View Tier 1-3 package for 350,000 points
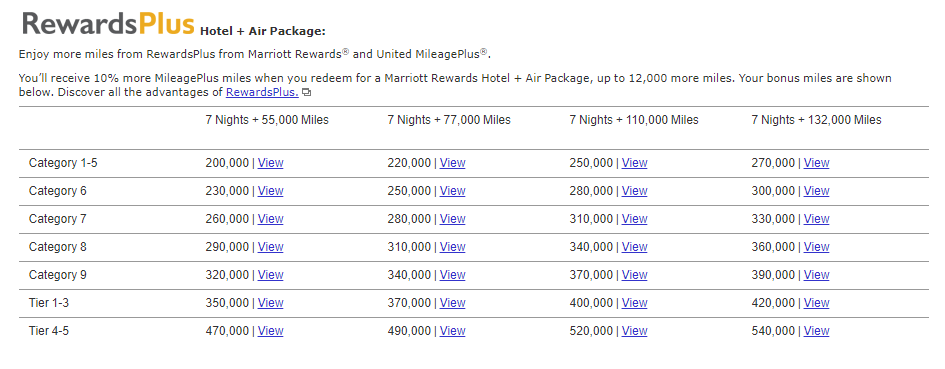Viewport: 945px width, 369px height. pos(271,303)
